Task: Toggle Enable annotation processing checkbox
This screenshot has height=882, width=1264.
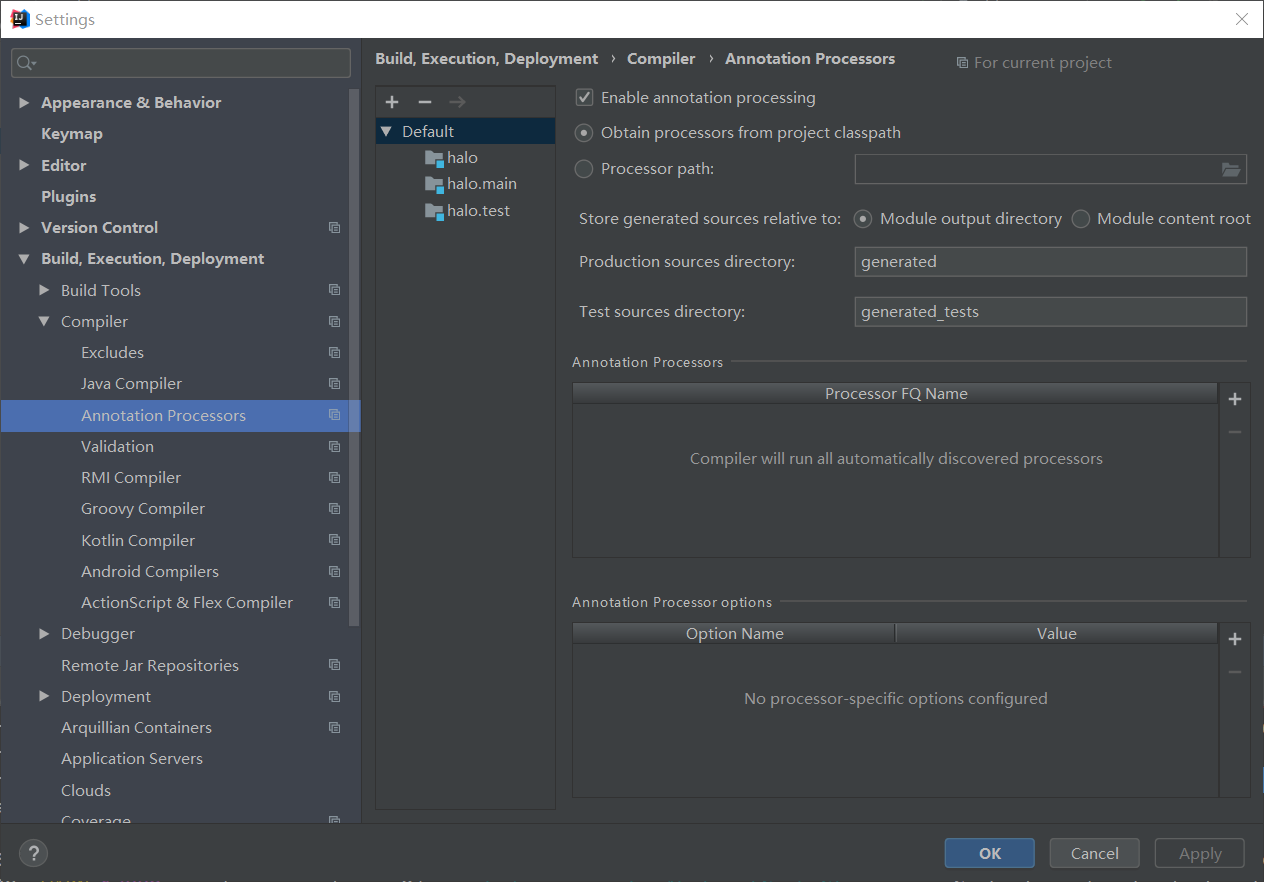Action: click(x=585, y=98)
